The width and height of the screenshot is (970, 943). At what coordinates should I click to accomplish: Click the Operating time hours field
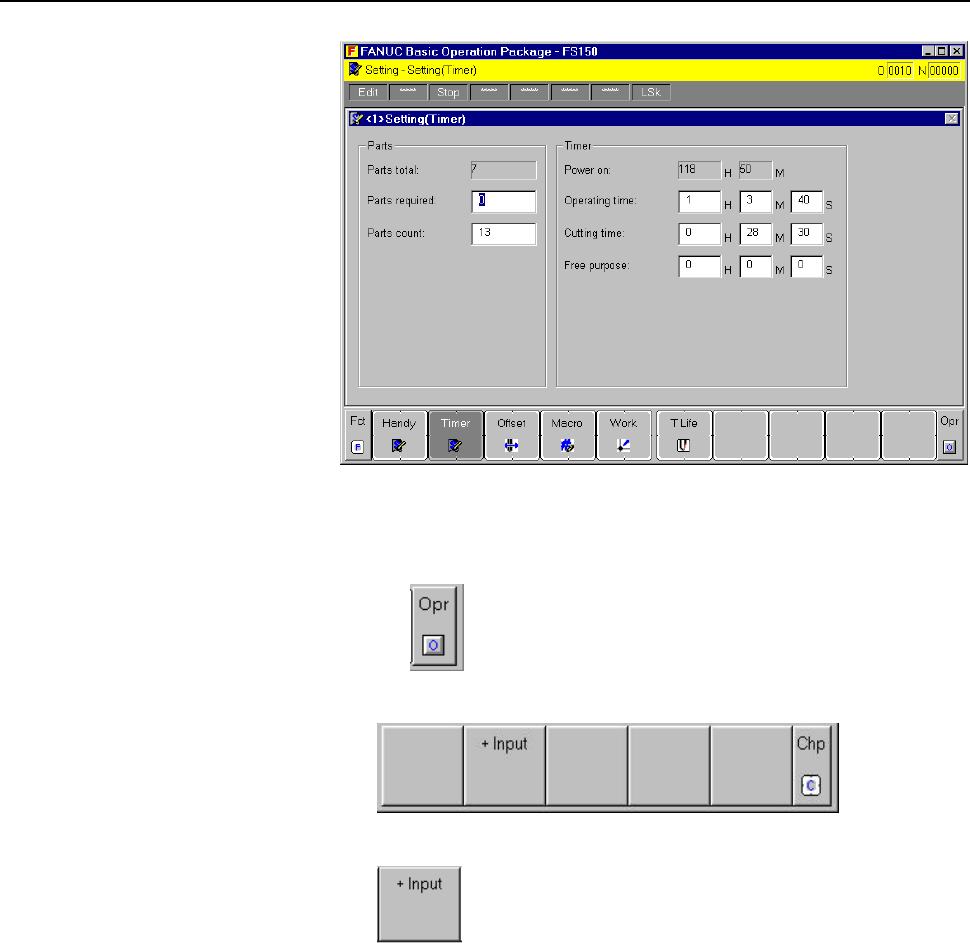click(x=700, y=201)
